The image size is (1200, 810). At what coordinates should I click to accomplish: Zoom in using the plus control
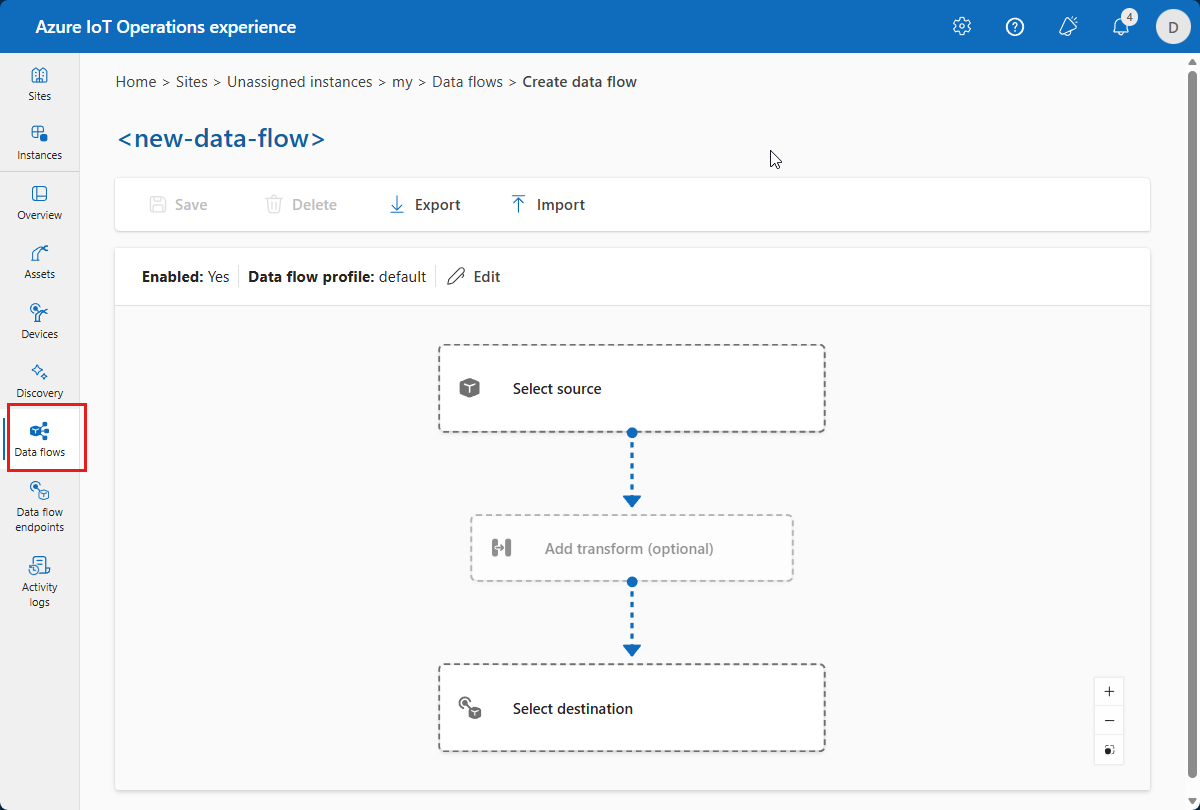point(1108,691)
